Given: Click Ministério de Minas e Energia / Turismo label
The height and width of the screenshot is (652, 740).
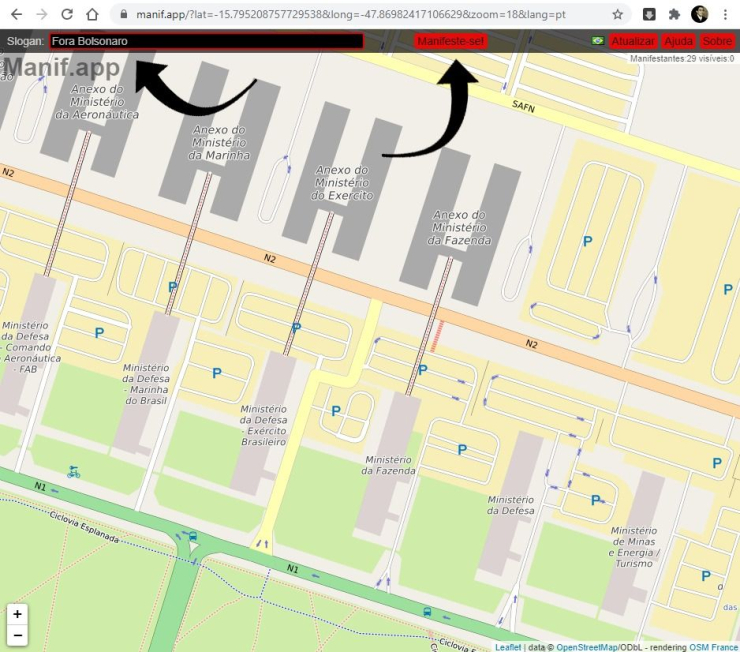Looking at the screenshot, I should point(634,547).
